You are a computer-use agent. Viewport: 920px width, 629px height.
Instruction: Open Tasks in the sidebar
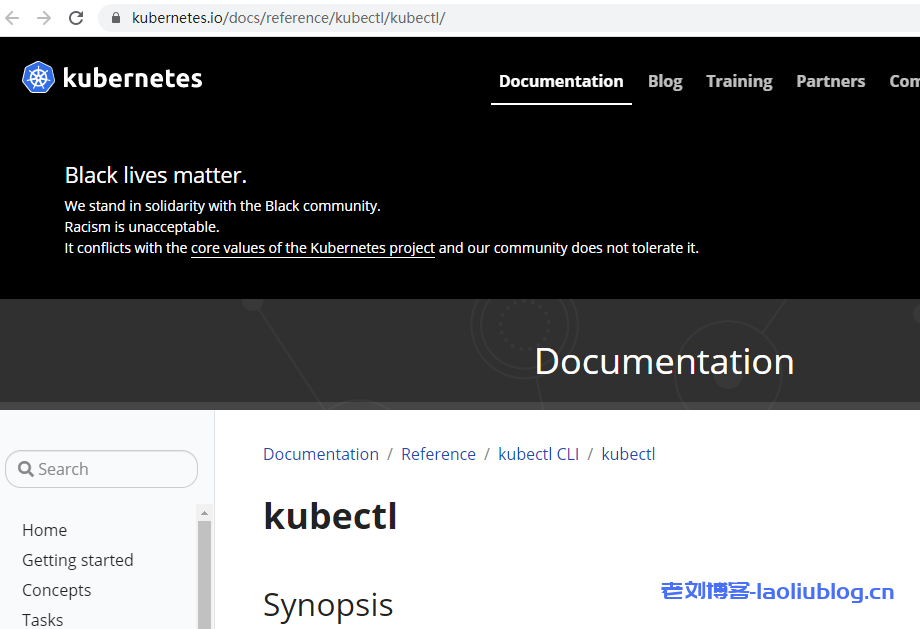42,618
